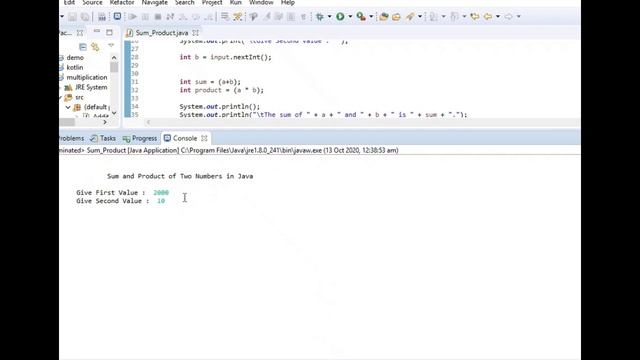Open the Navigate menu
640x360 pixels.
154,2
